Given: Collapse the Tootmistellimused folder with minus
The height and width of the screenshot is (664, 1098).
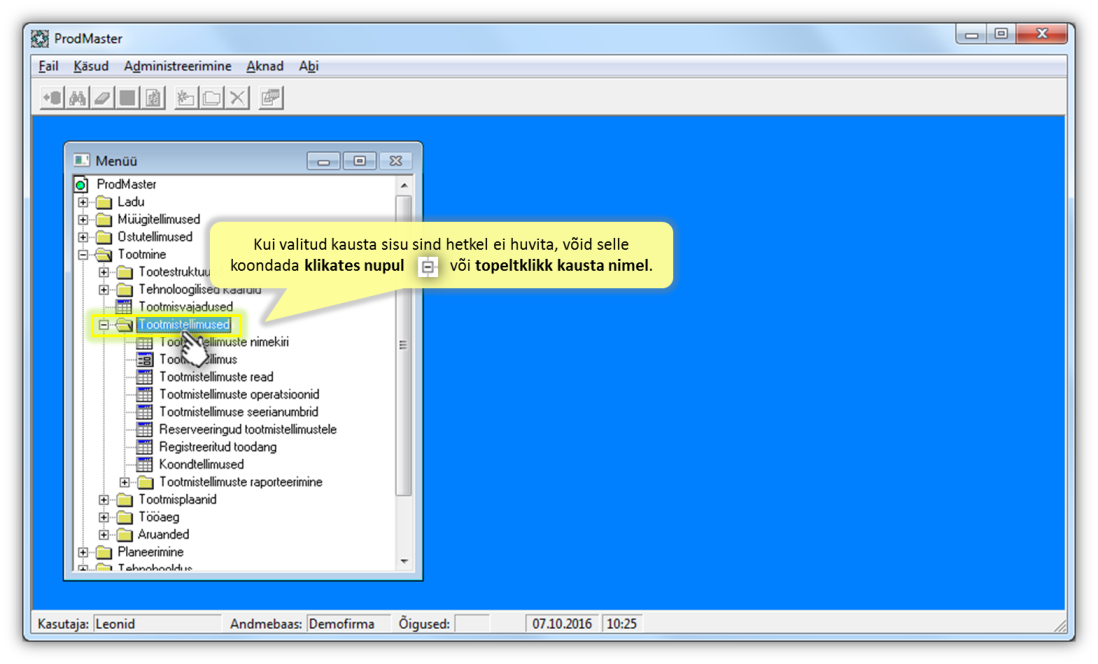Looking at the screenshot, I should tap(104, 325).
